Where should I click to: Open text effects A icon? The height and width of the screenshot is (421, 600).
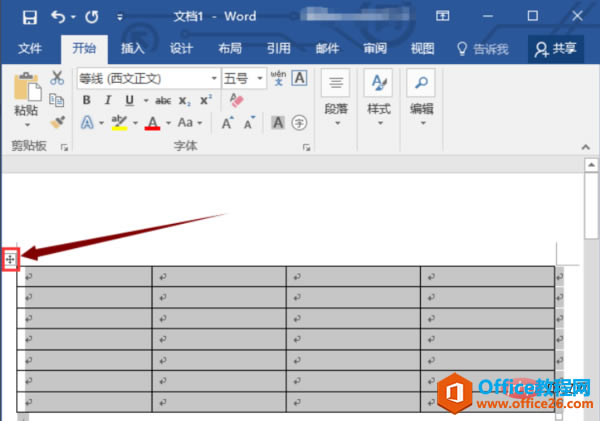[87, 123]
